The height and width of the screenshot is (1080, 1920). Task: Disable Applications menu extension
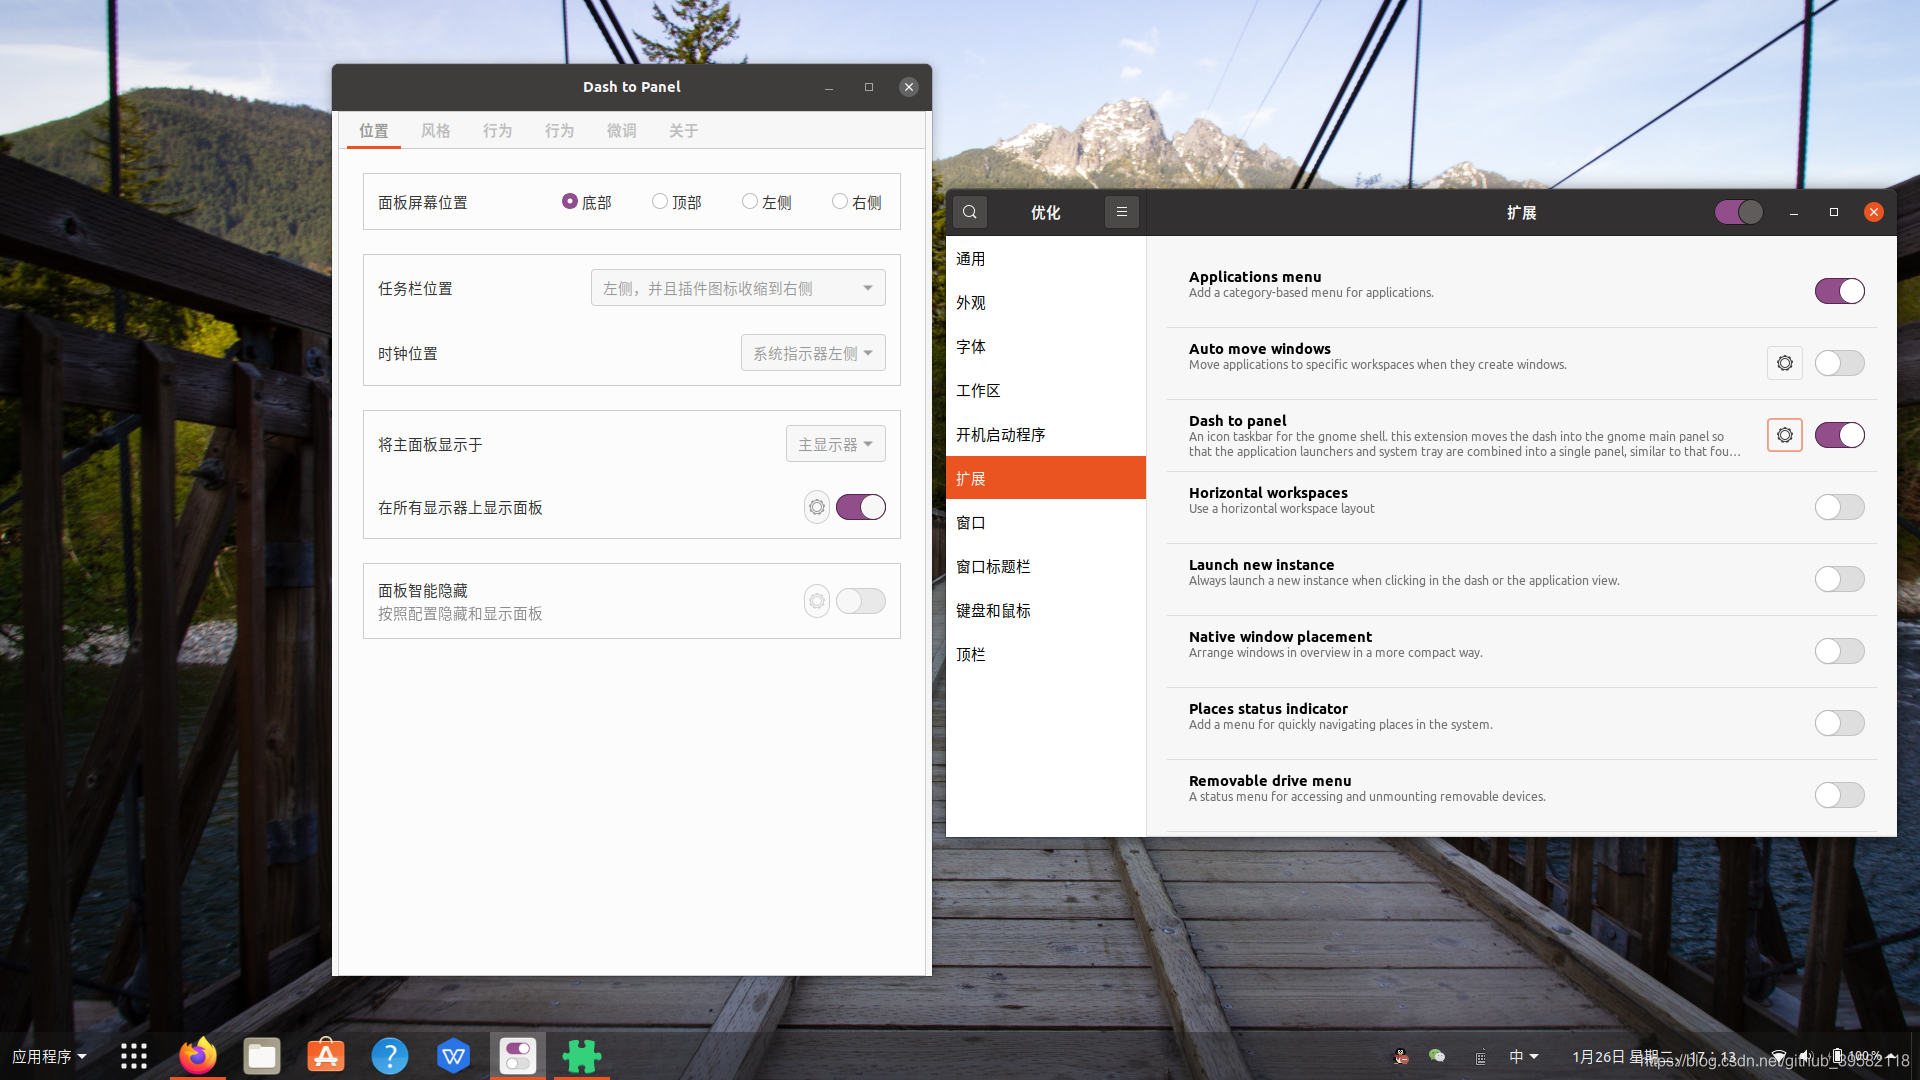click(x=1839, y=291)
